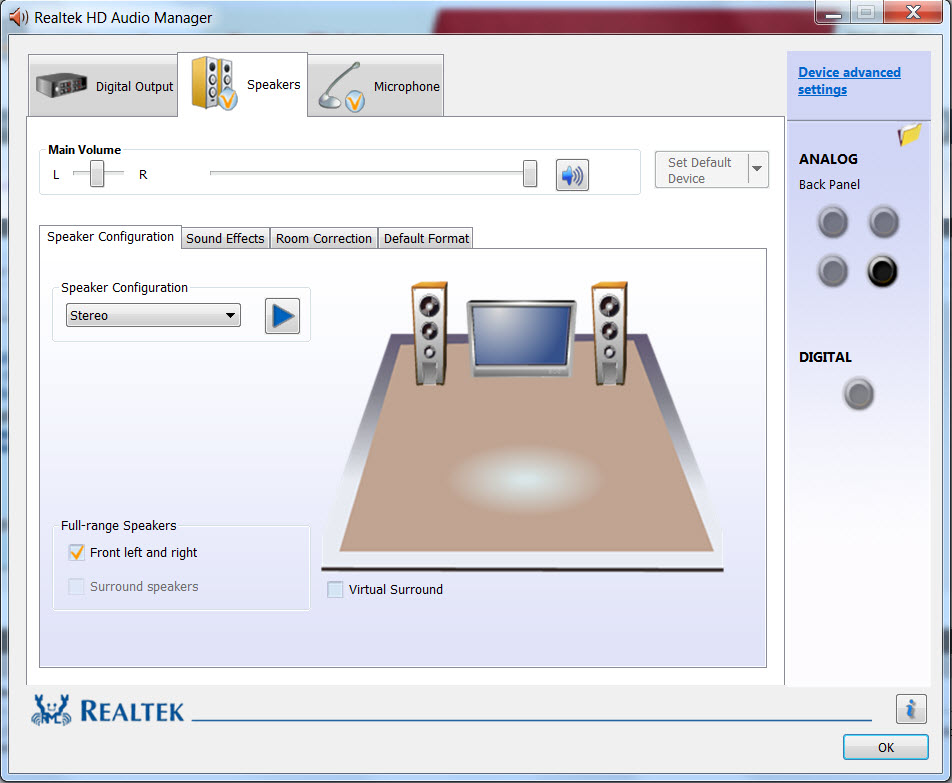This screenshot has width=952, height=783.
Task: Switch to the Digital Output tab
Action: tap(103, 86)
